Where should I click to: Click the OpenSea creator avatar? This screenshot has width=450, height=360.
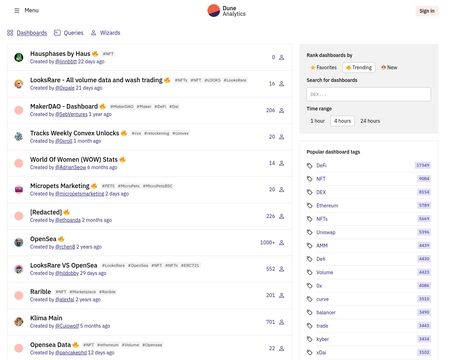point(19,242)
